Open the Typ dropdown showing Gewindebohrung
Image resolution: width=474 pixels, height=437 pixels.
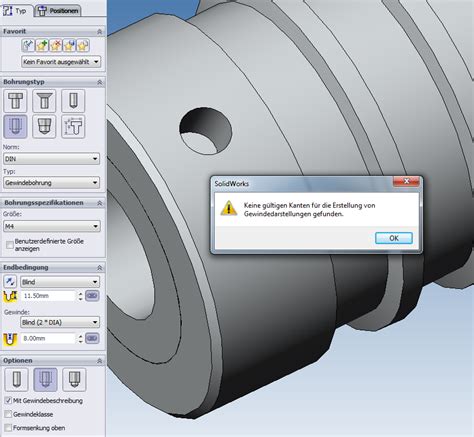(51, 183)
